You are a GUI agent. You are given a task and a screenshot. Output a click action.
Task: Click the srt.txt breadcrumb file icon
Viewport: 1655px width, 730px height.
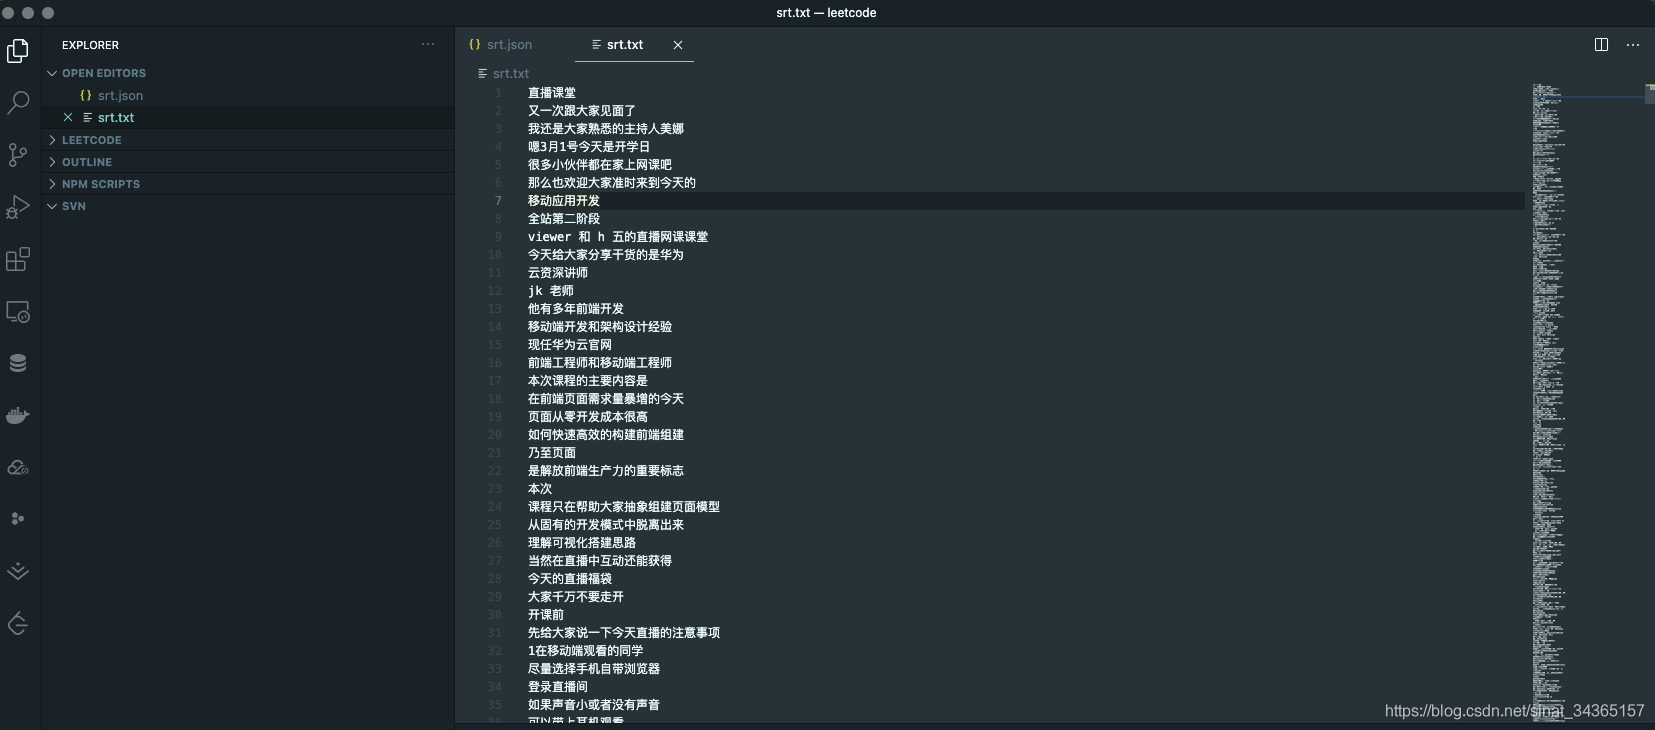[483, 73]
